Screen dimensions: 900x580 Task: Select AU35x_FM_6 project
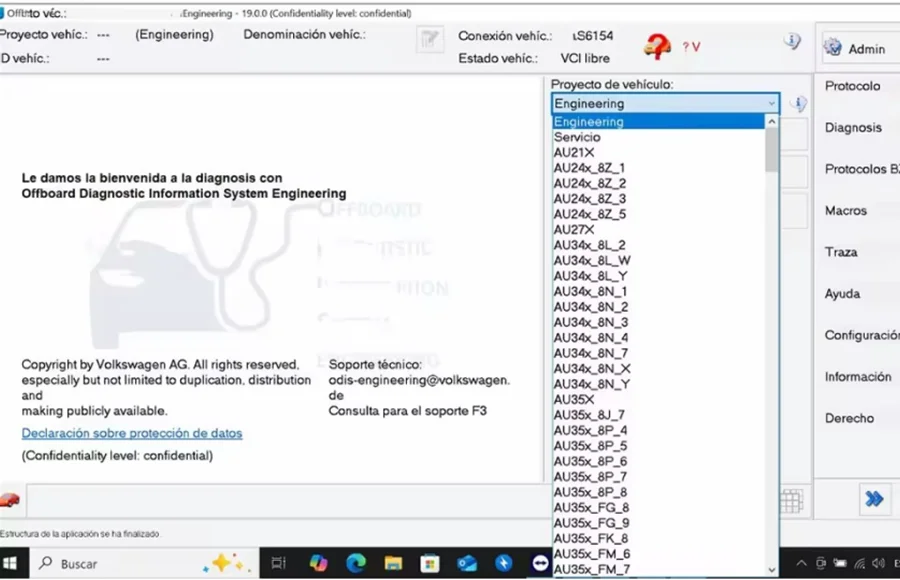(x=658, y=554)
